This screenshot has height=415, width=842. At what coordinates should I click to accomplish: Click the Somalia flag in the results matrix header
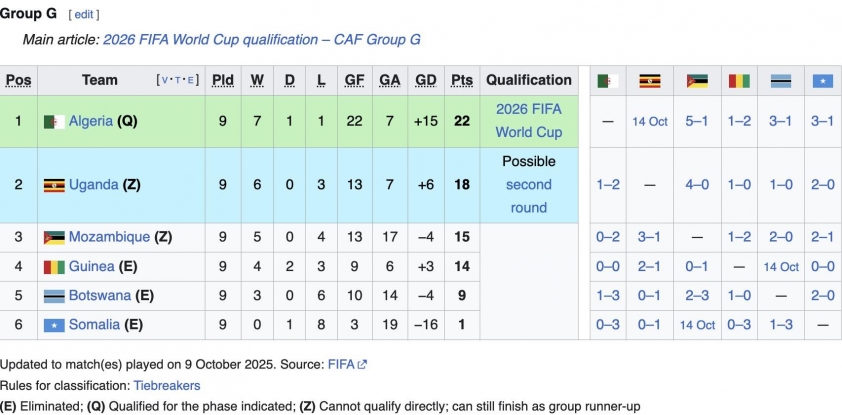point(822,81)
